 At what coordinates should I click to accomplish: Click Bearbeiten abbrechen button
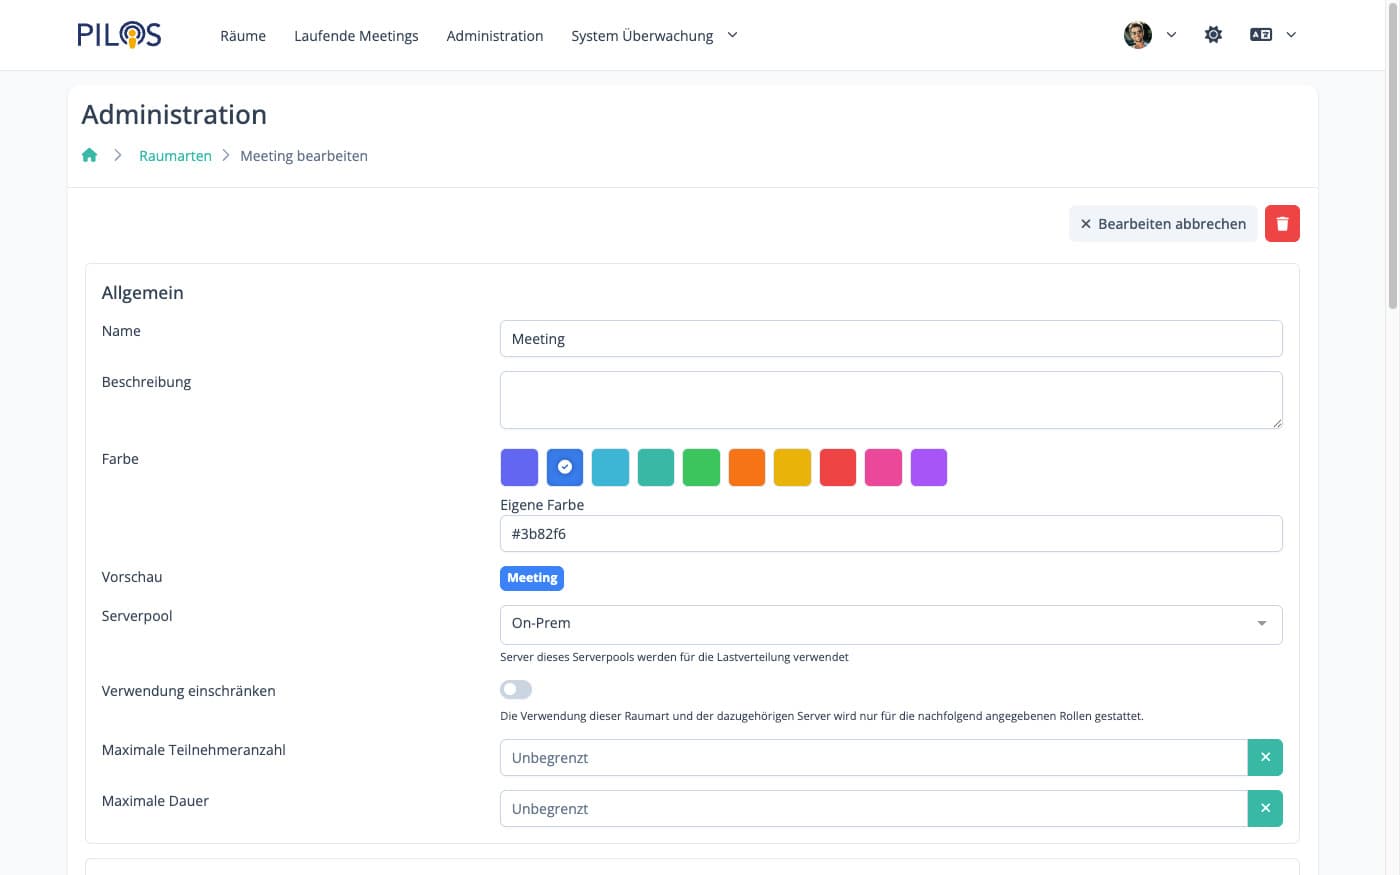[1162, 224]
